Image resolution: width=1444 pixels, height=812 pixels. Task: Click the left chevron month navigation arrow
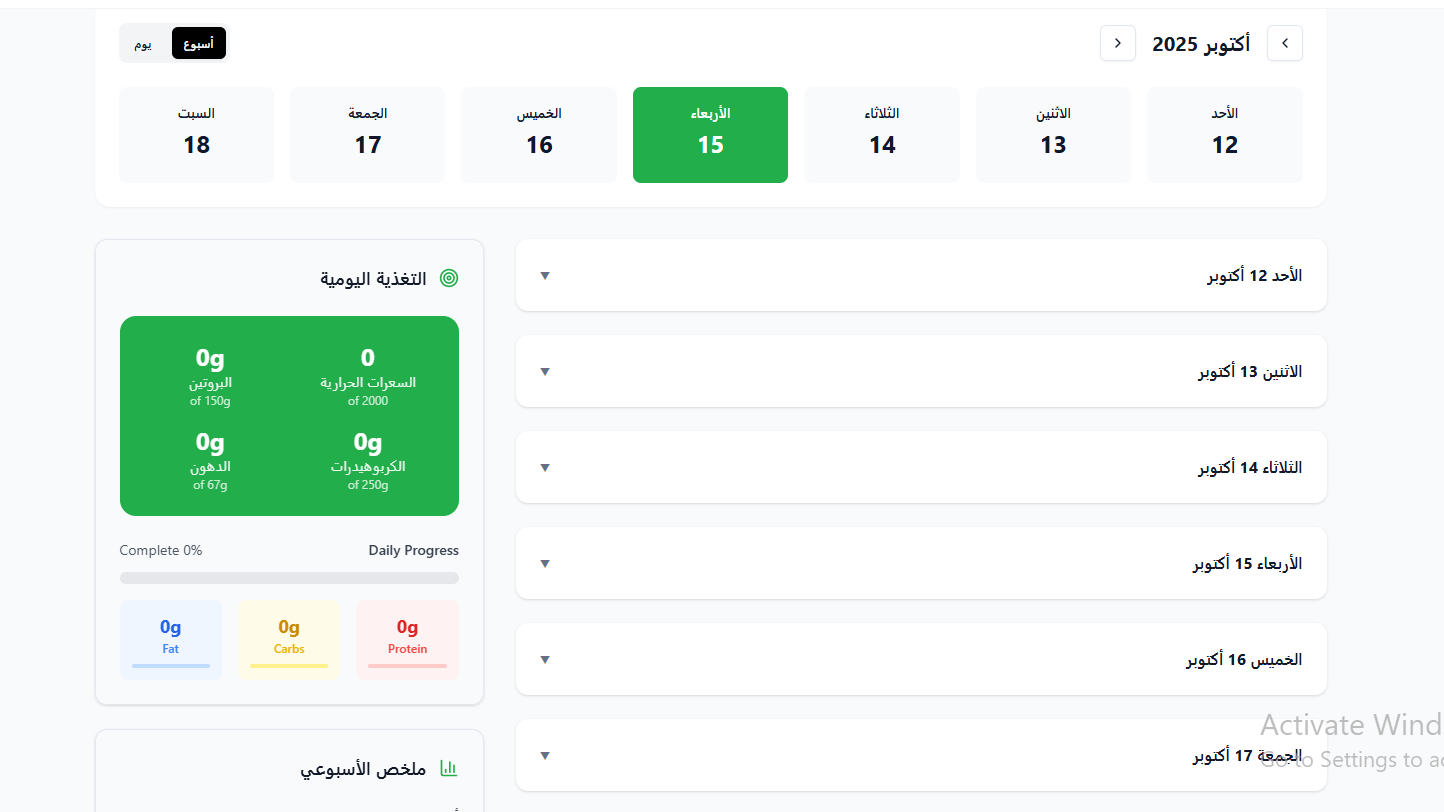click(x=1117, y=43)
